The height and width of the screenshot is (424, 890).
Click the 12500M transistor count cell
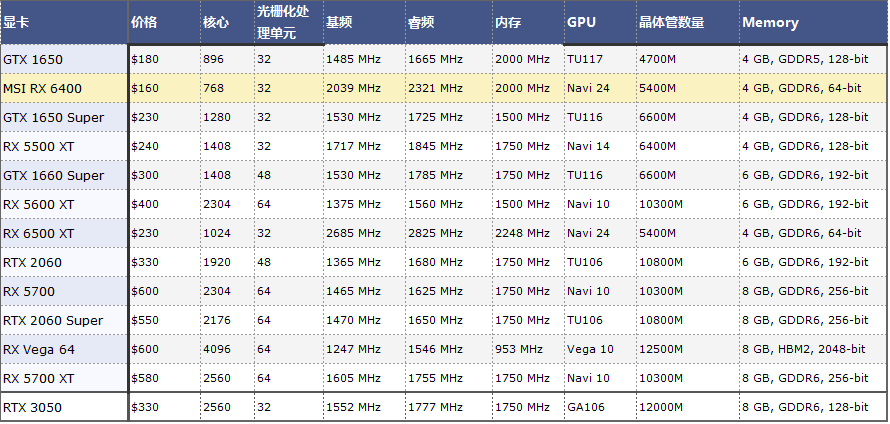coord(688,349)
